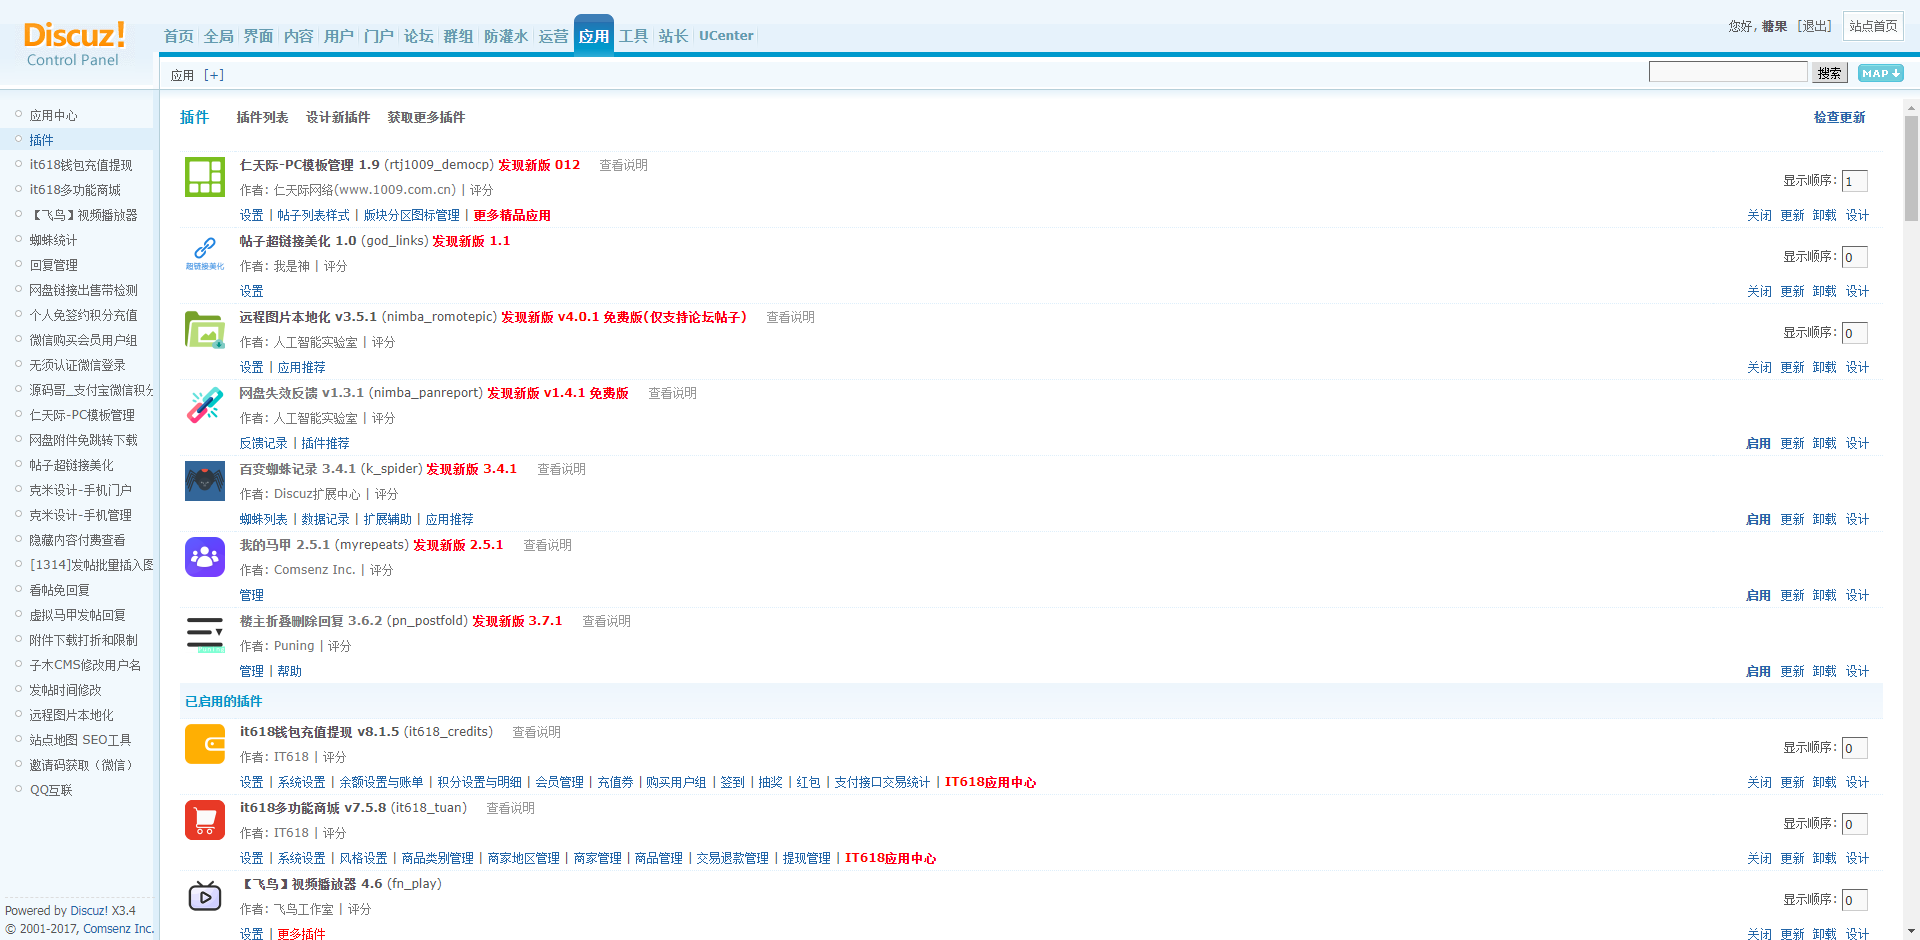Edit the 显示顺序 field of it618钱包充值提现

coord(1854,748)
